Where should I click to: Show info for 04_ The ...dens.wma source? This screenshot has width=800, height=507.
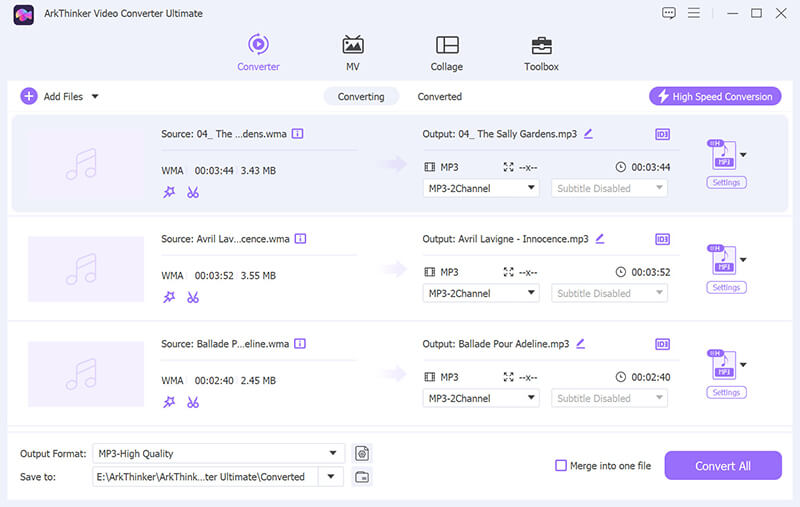coord(297,134)
